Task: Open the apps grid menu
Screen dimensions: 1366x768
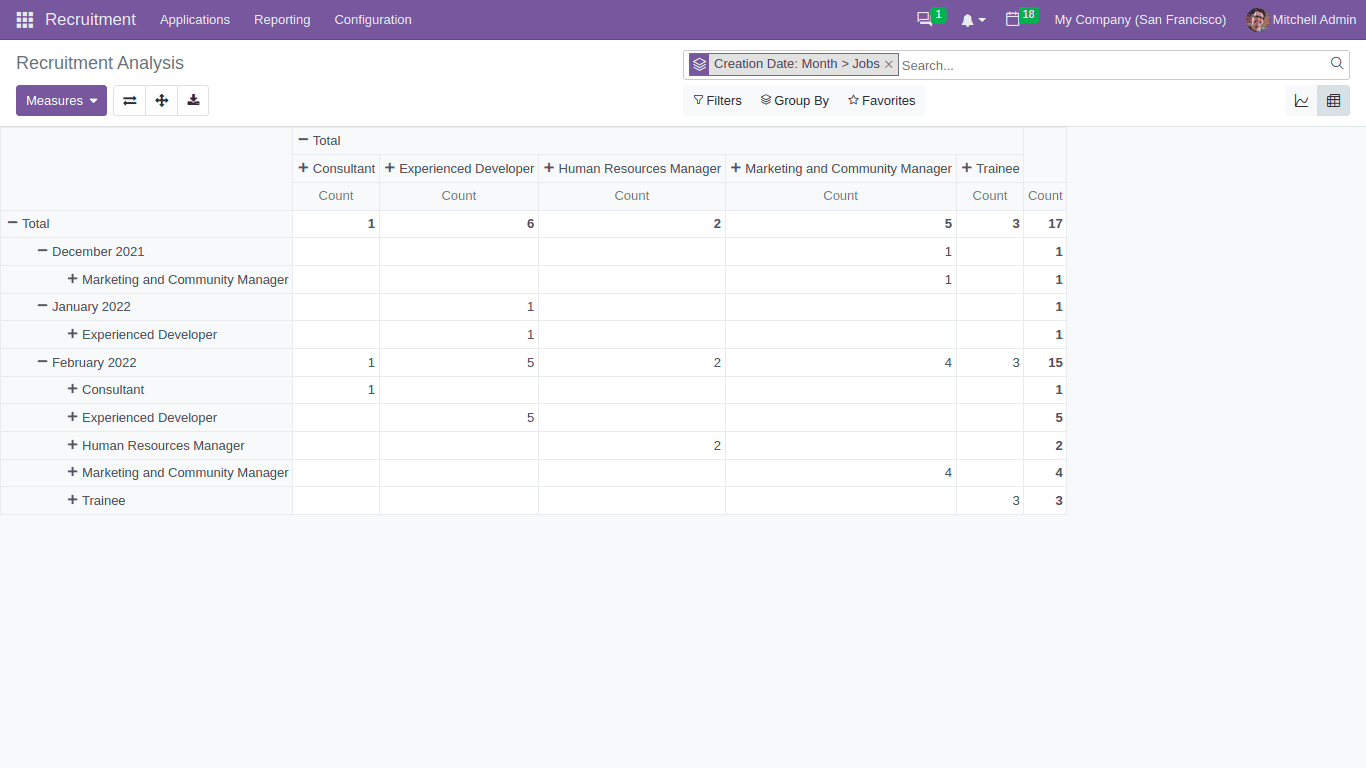Action: [23, 19]
